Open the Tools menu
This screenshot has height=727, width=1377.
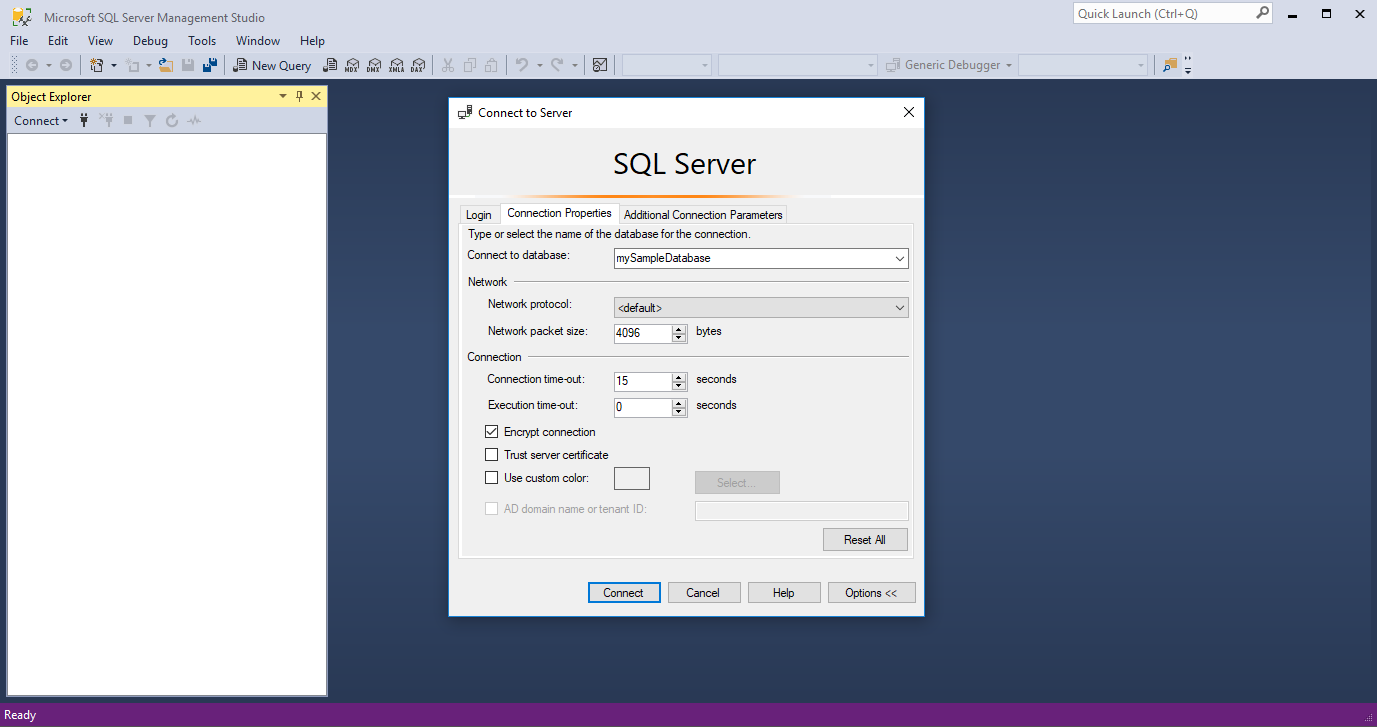[202, 41]
